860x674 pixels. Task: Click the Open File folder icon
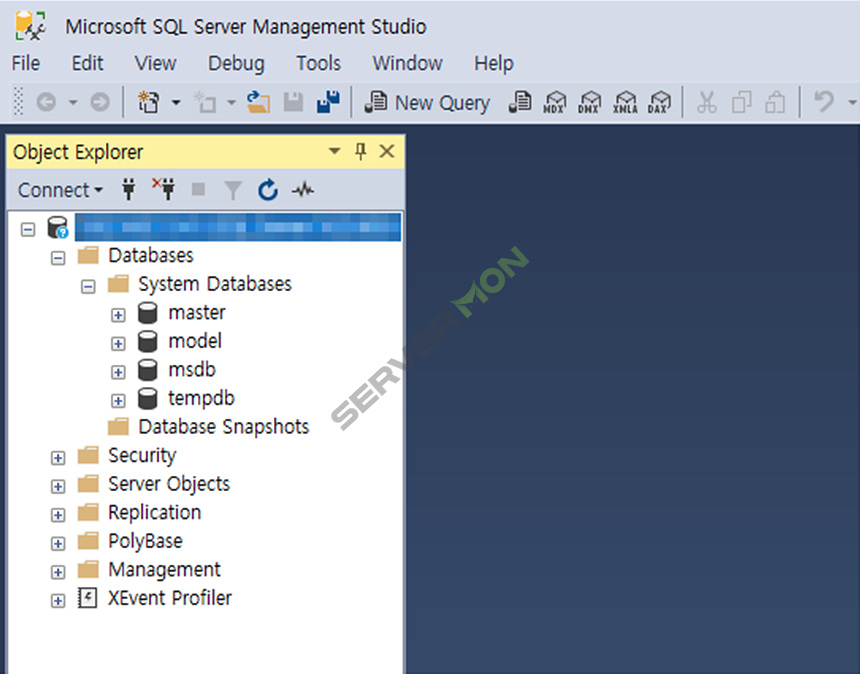tap(258, 102)
